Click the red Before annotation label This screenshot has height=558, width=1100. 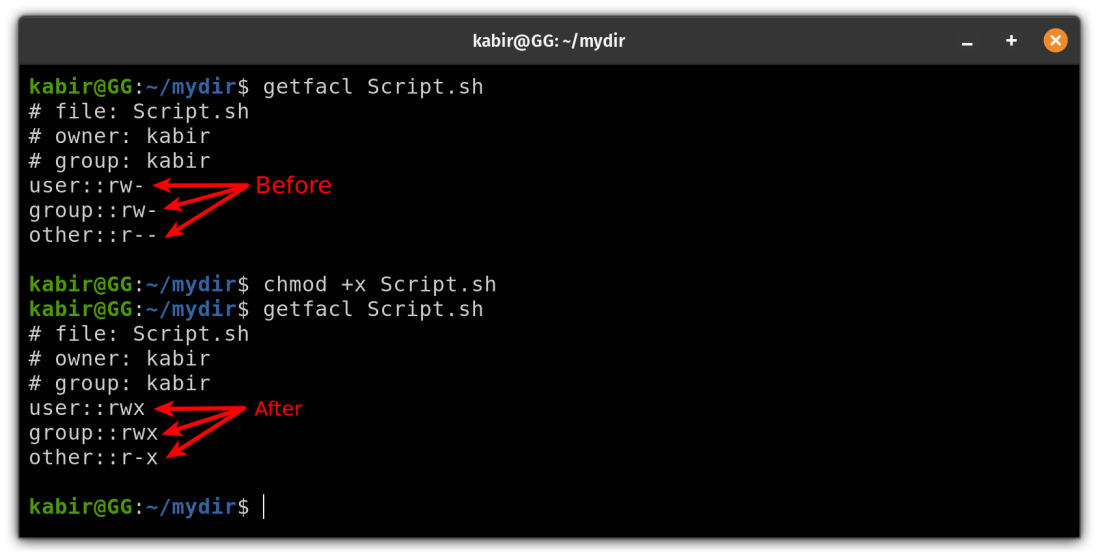coord(293,186)
